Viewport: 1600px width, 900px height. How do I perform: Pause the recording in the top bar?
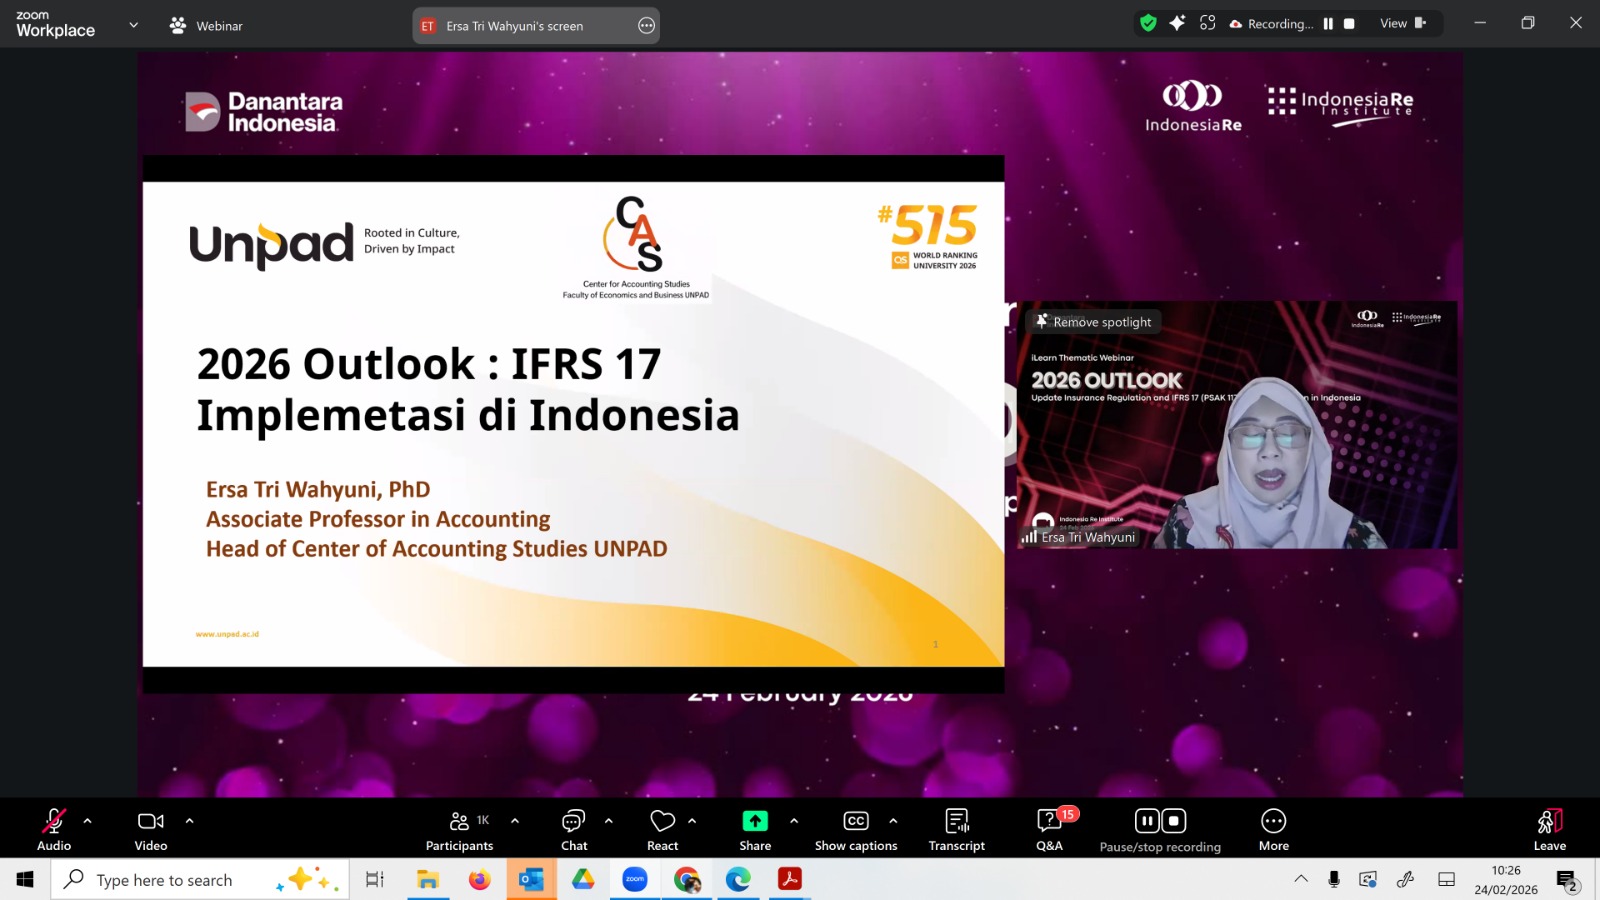(1328, 24)
